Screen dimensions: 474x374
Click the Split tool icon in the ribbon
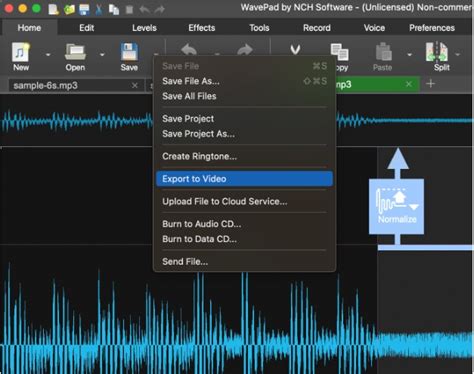pos(437,52)
